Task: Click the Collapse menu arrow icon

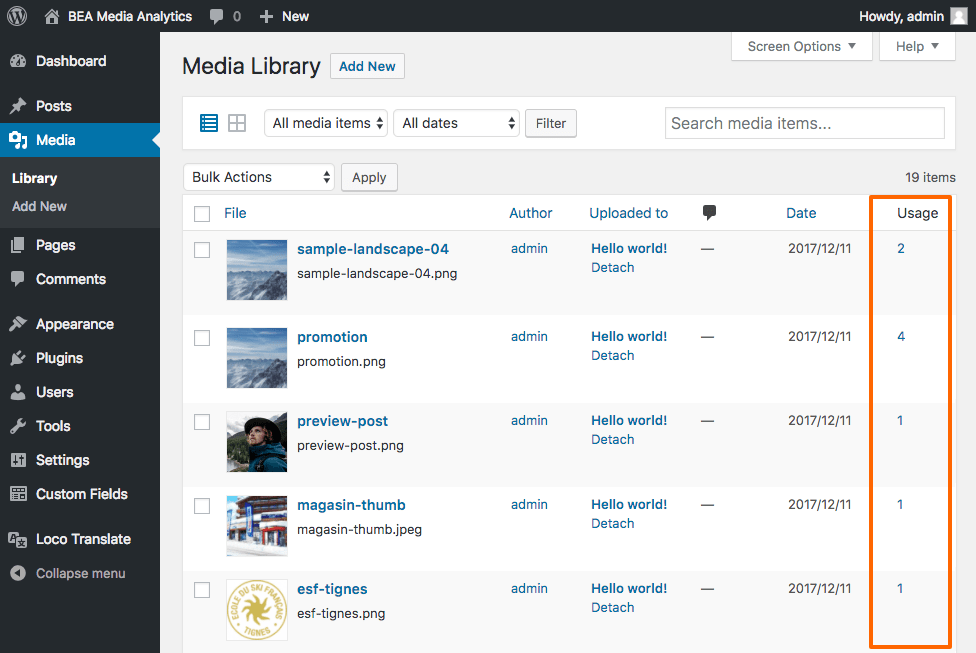Action: [x=18, y=573]
